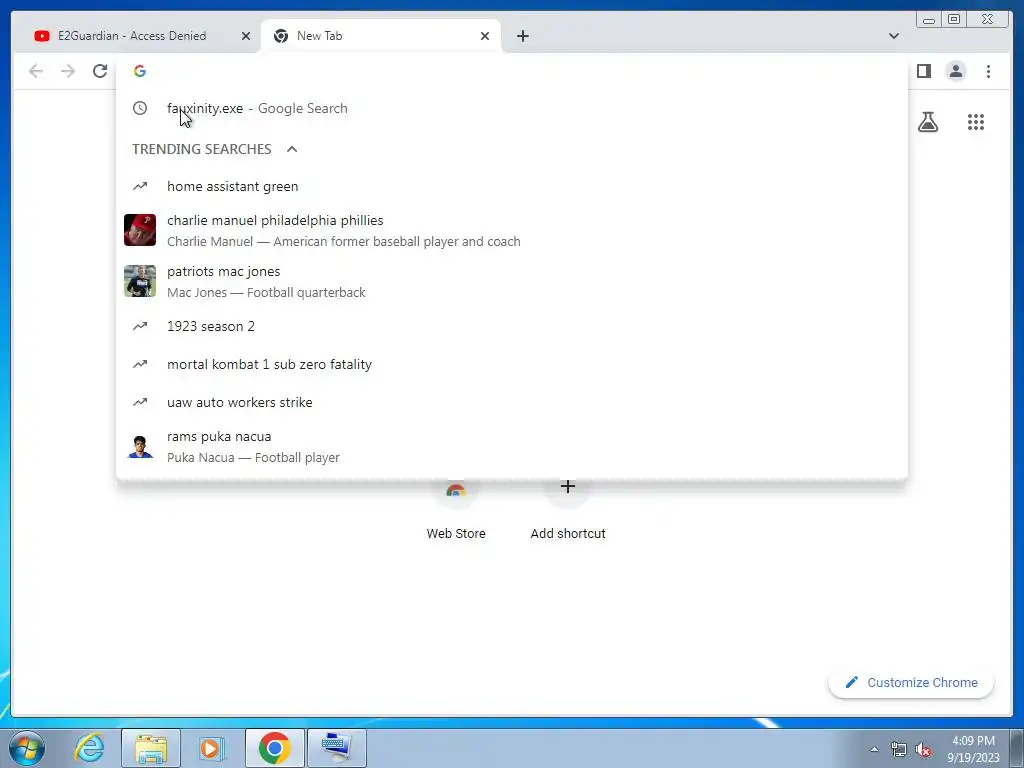The height and width of the screenshot is (768, 1024).
Task: Select 'charlie manuel philadelphia phillies' suggestion
Action: 512,231
